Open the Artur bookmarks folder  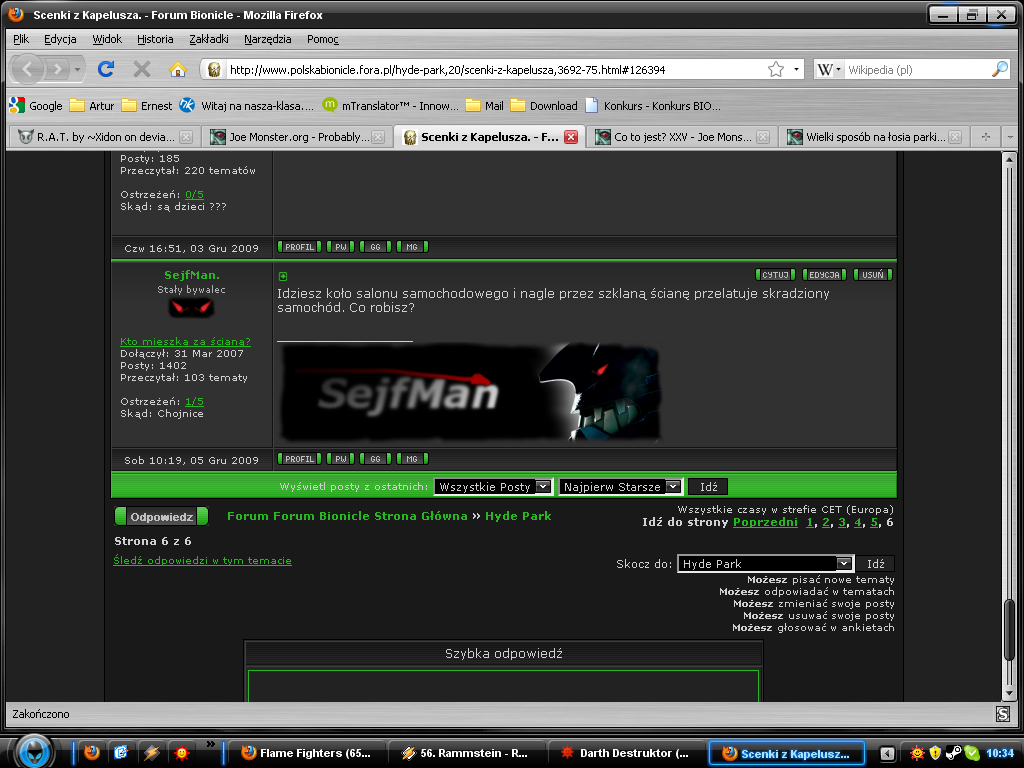point(92,106)
